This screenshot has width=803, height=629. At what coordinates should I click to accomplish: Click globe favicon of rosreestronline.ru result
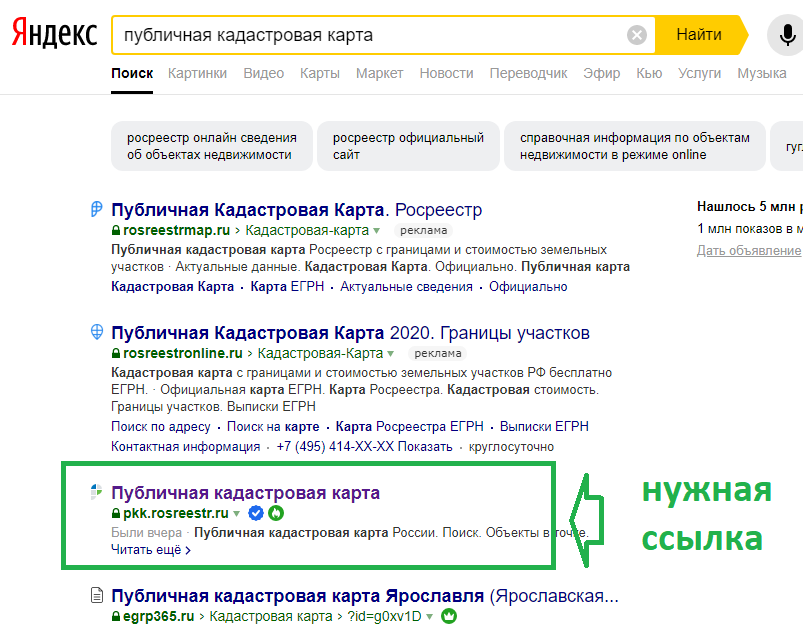click(96, 332)
